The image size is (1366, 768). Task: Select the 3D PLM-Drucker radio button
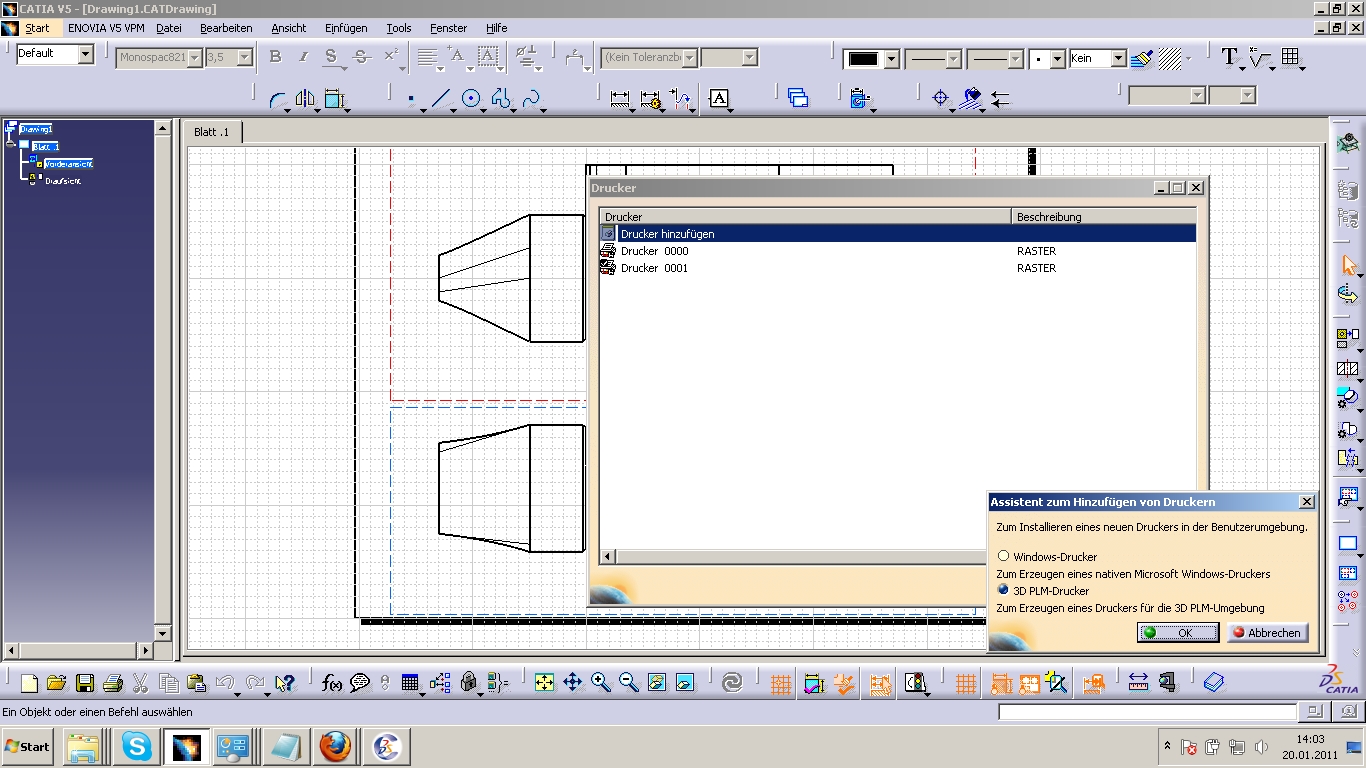pyautogui.click(x=1003, y=590)
